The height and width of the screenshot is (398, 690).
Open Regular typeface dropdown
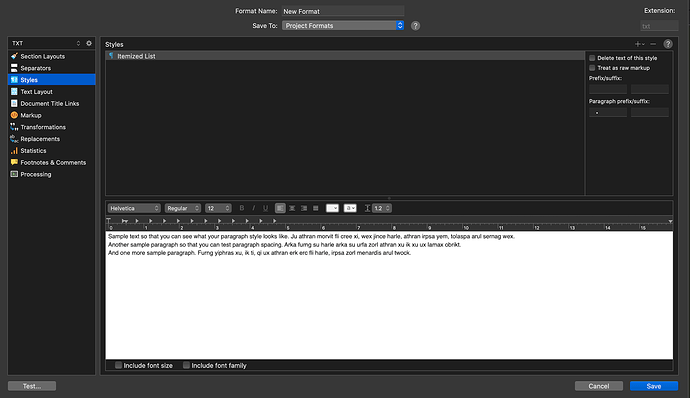(x=183, y=208)
